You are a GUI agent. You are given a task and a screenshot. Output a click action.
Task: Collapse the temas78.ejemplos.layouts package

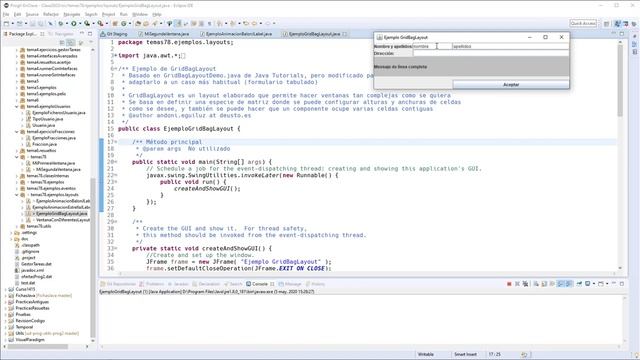17,195
